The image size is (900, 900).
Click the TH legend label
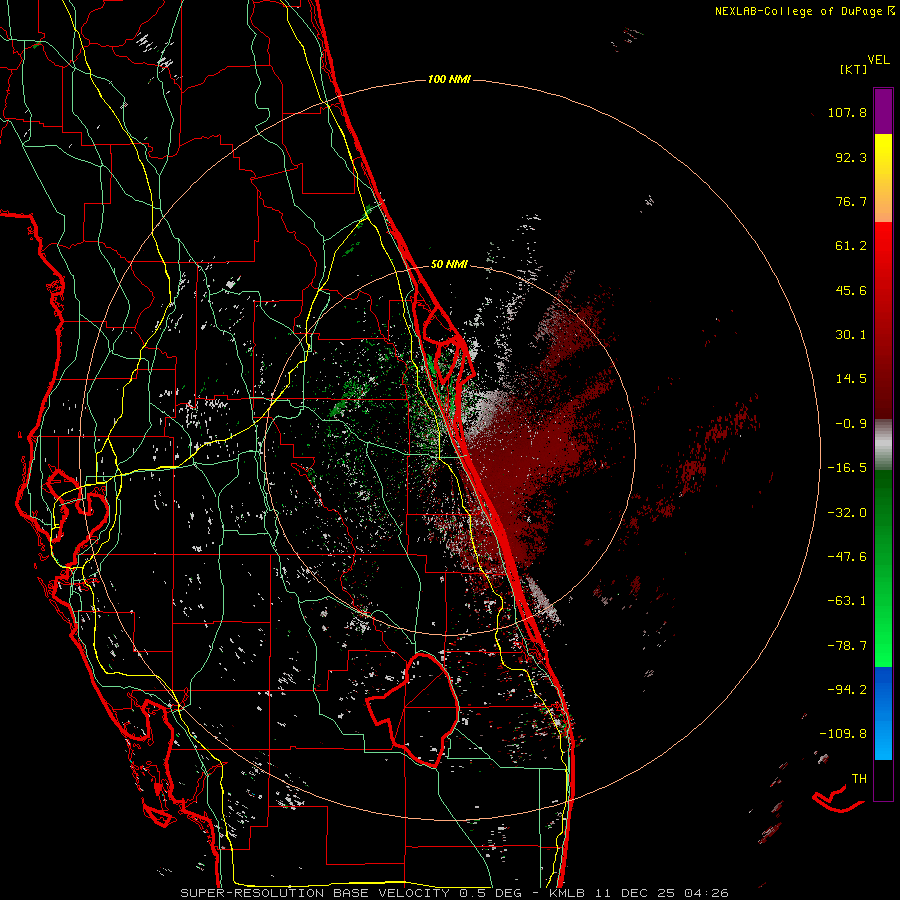coord(859,778)
